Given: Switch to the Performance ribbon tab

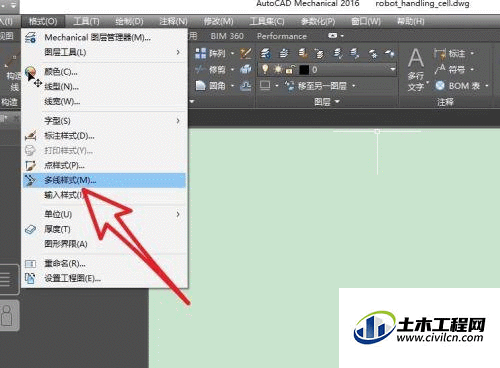Looking at the screenshot, I should click(282, 36).
